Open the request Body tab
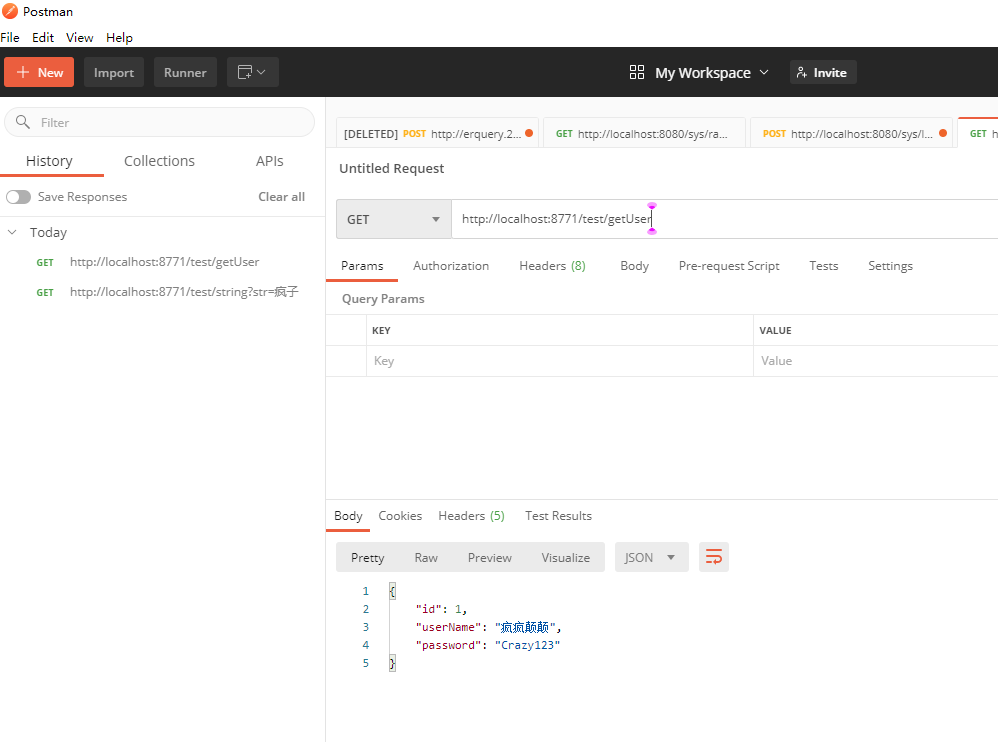 [634, 266]
